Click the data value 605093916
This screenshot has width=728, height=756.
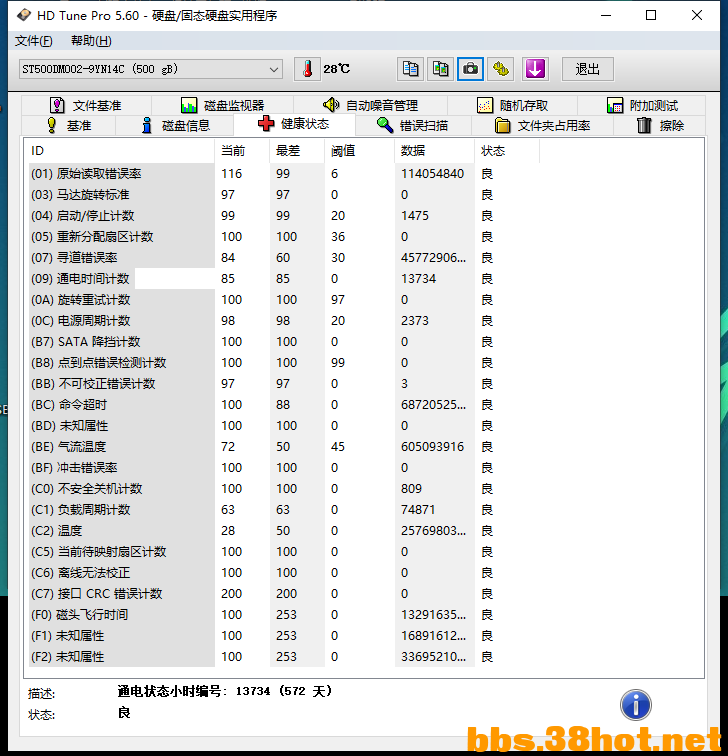point(432,446)
